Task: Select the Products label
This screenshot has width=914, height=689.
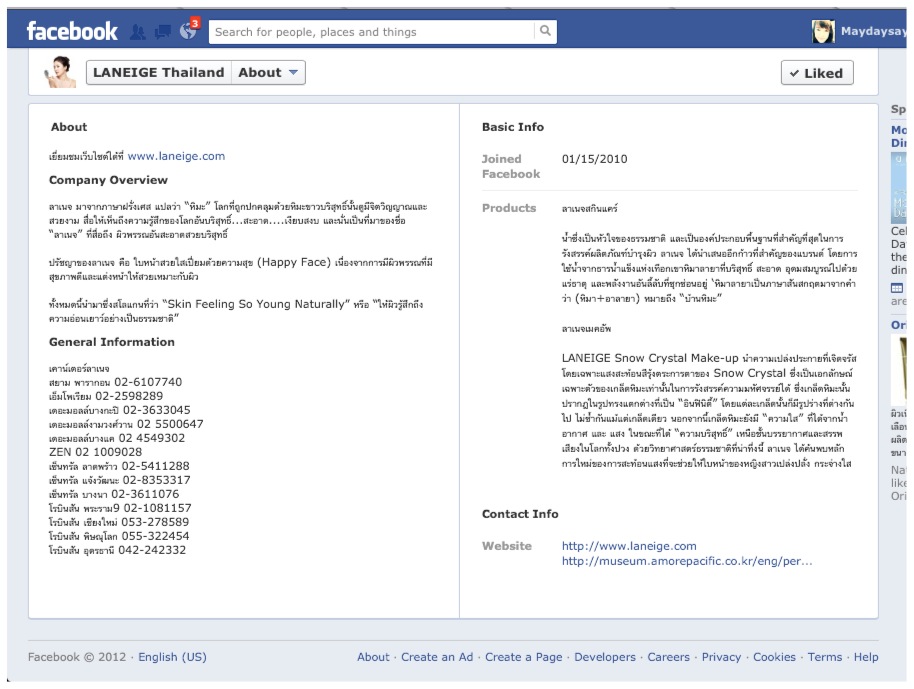Action: [509, 208]
